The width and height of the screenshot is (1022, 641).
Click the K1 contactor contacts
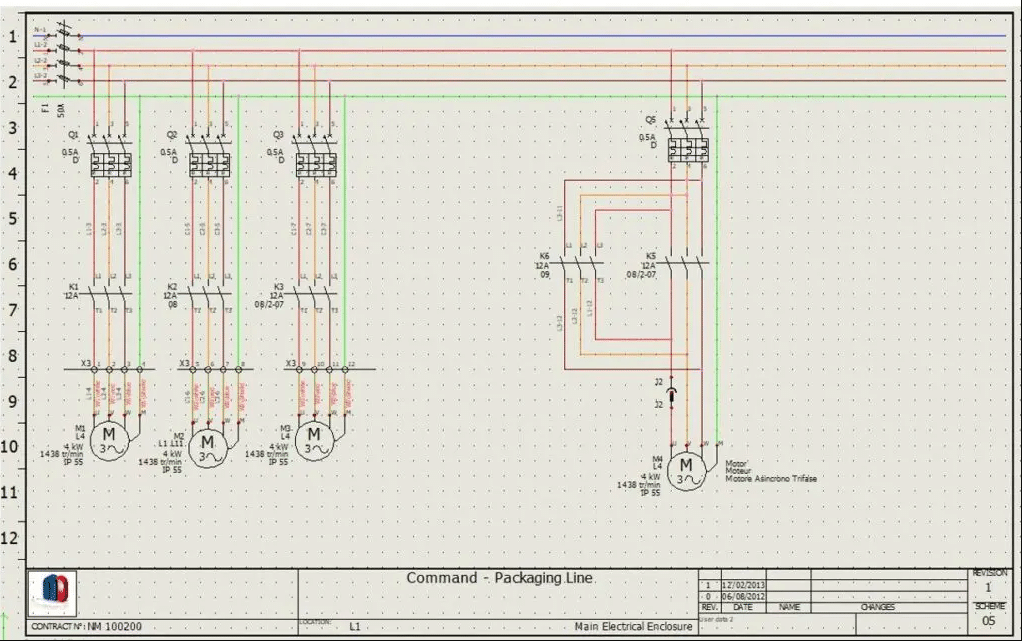[108, 294]
